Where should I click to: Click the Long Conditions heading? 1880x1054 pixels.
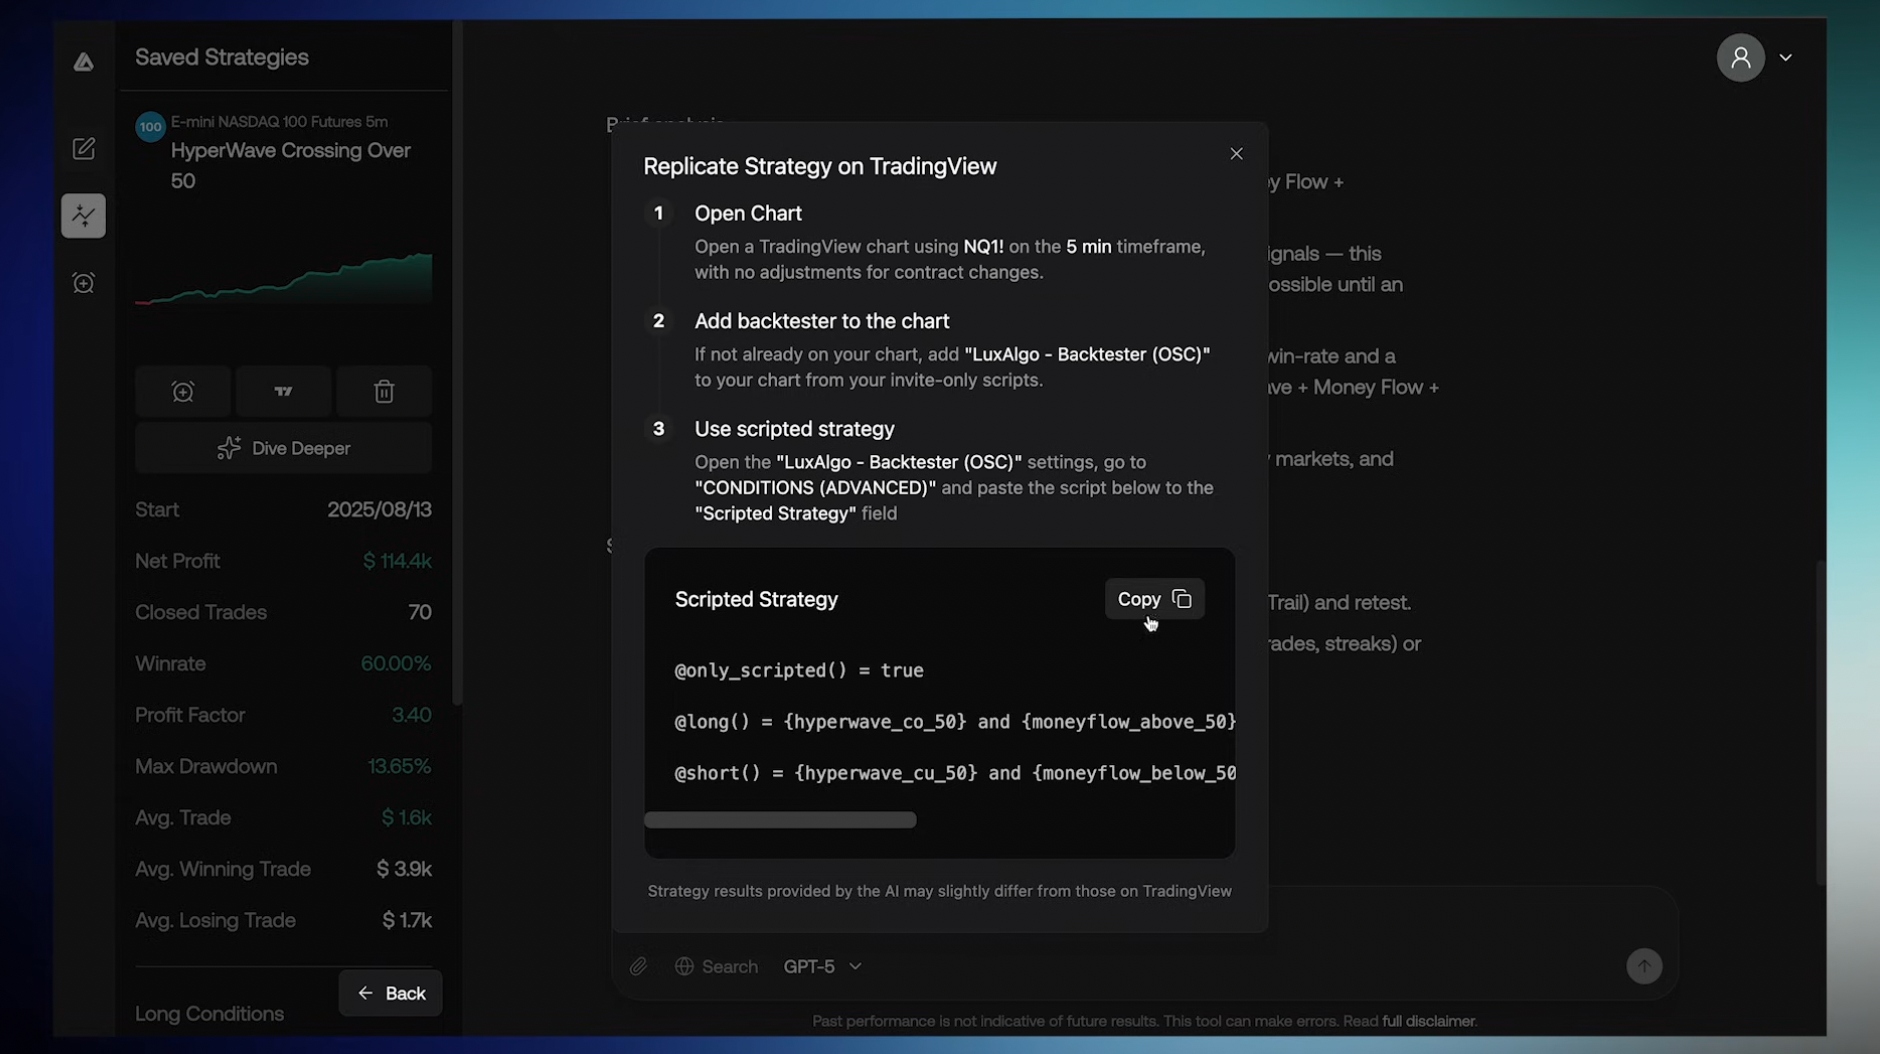210,1014
